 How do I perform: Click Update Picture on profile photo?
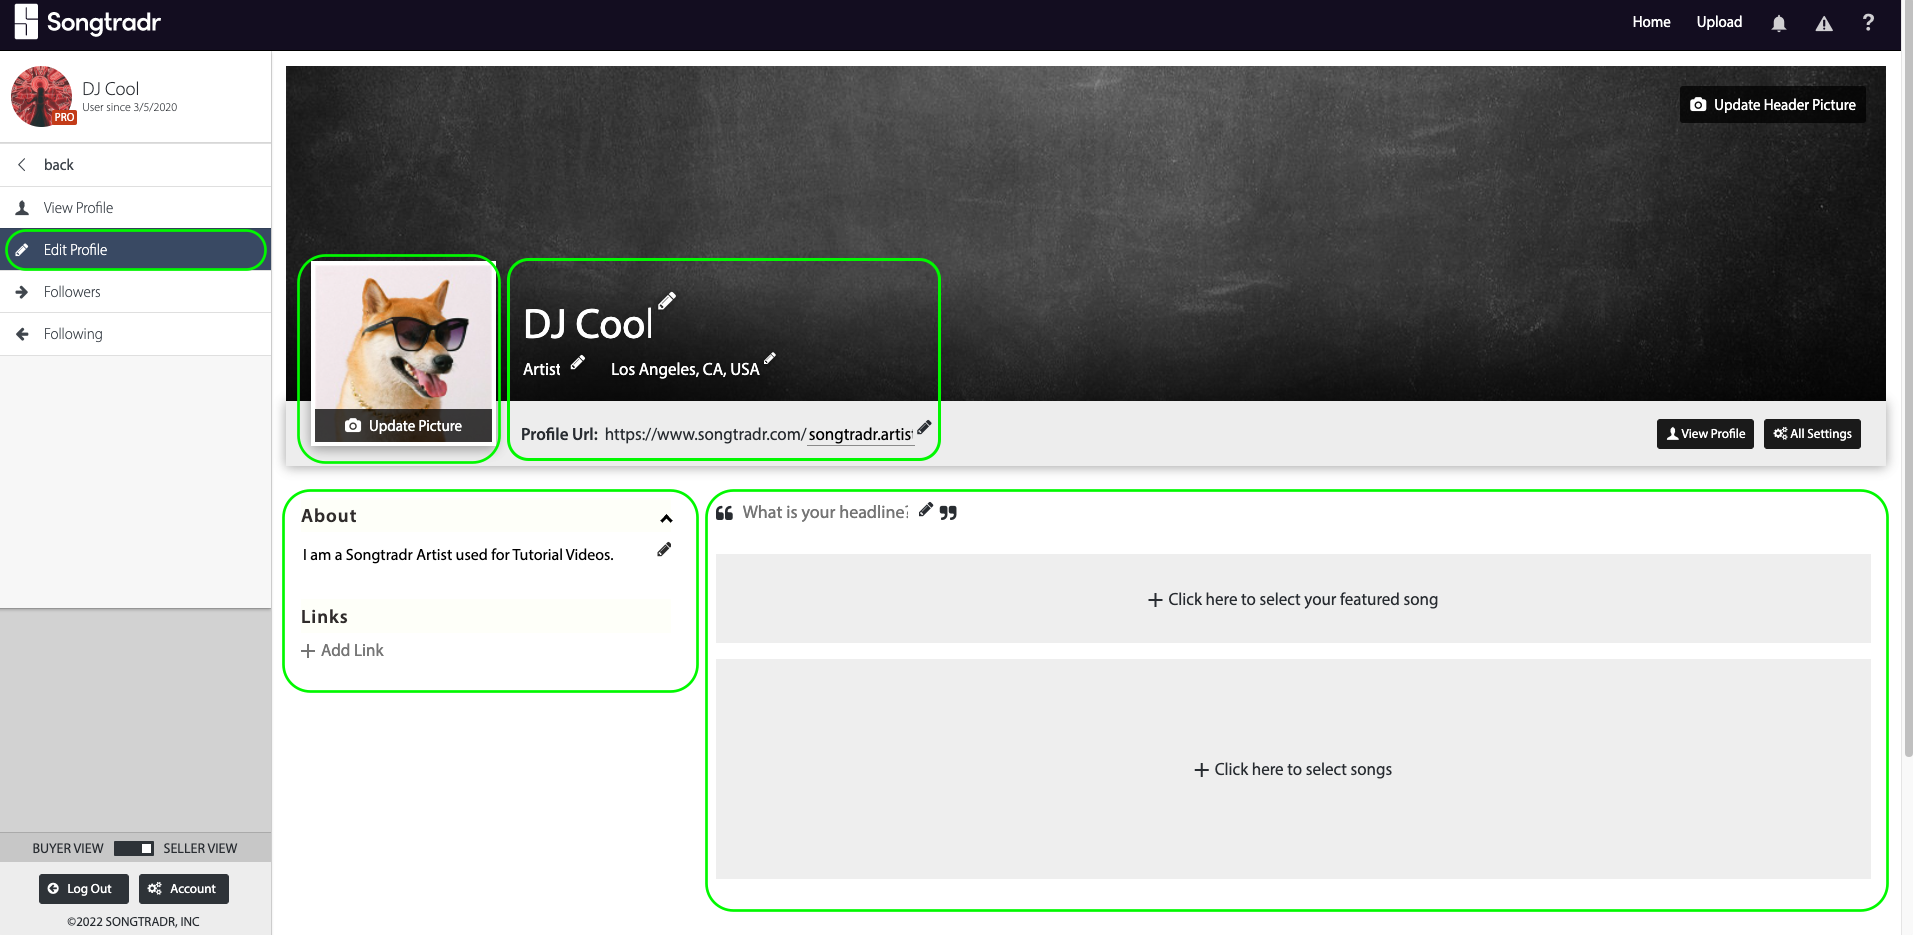point(403,426)
